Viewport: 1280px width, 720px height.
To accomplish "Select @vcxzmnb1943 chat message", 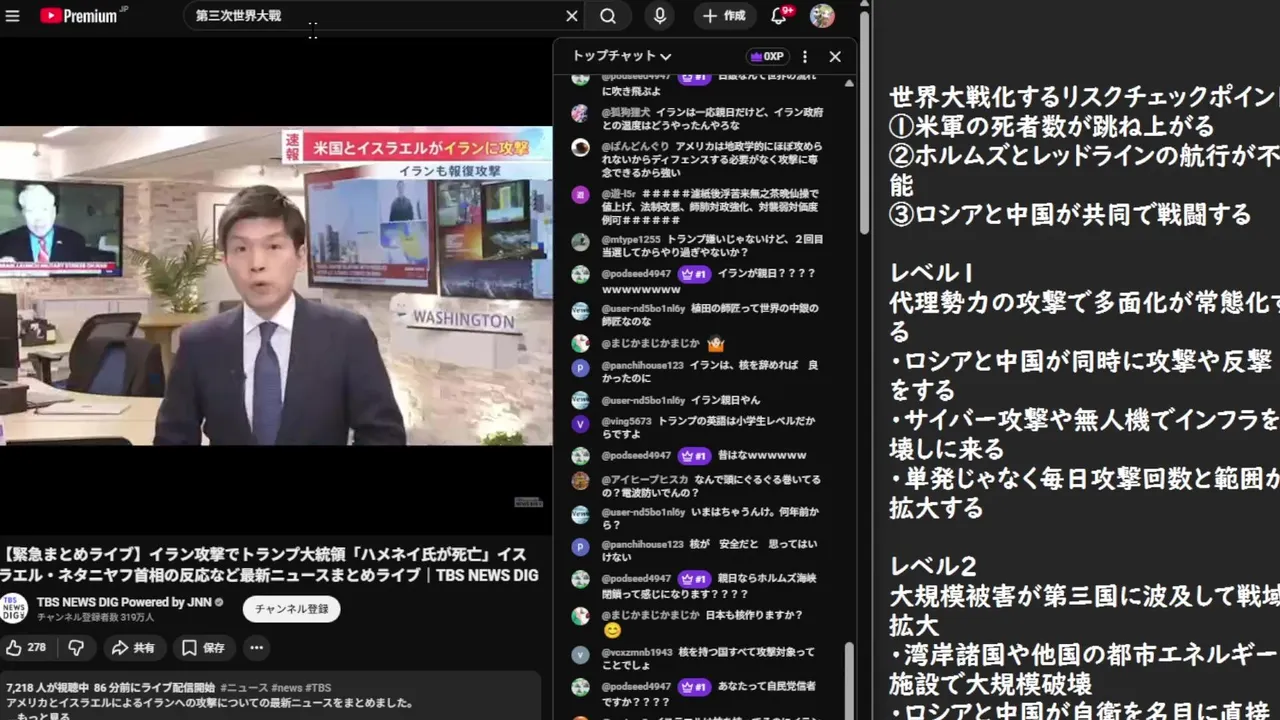I will pos(700,658).
